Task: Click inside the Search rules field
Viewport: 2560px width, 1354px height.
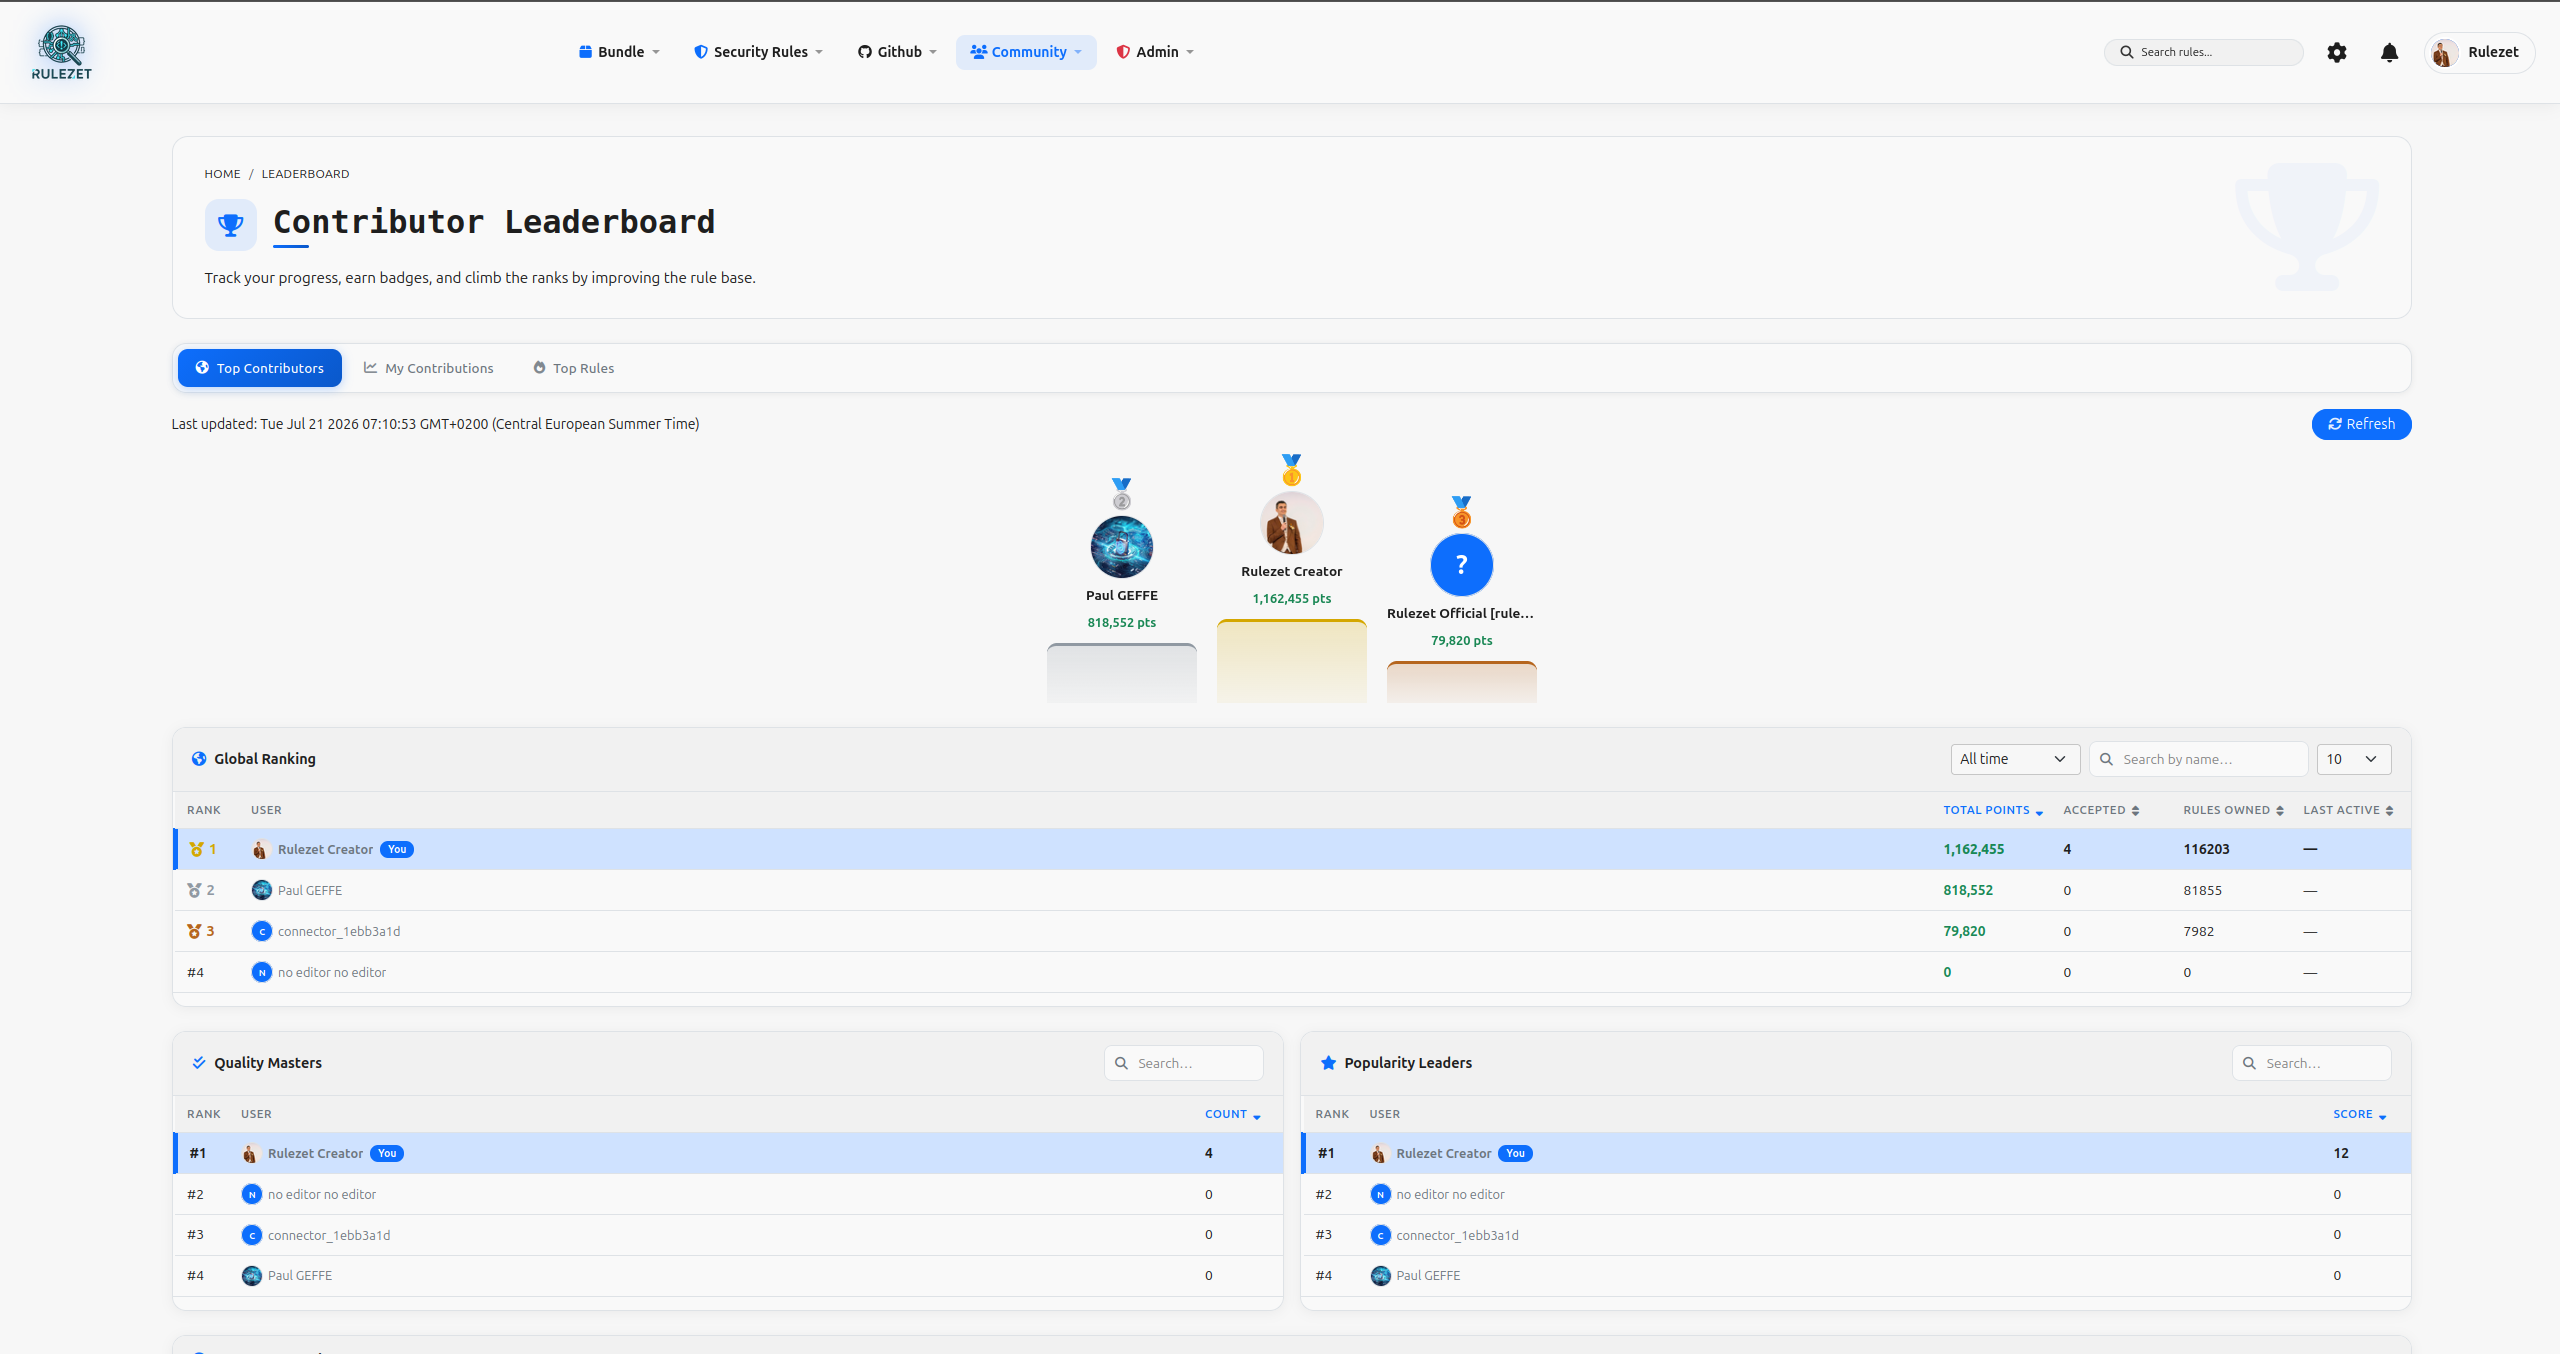Action: click(2204, 52)
